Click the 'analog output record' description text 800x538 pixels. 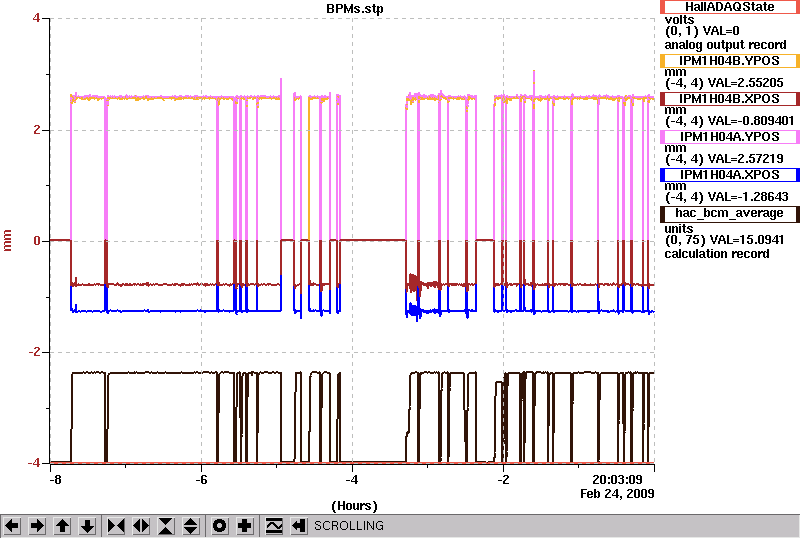click(x=725, y=45)
